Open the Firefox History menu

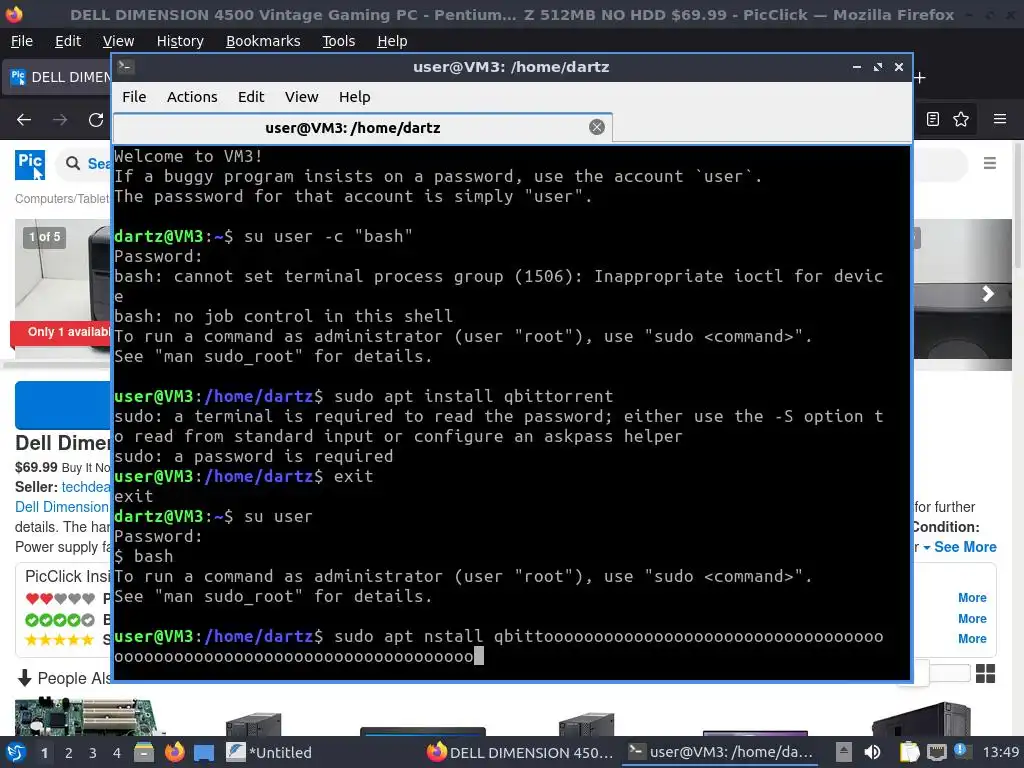180,41
